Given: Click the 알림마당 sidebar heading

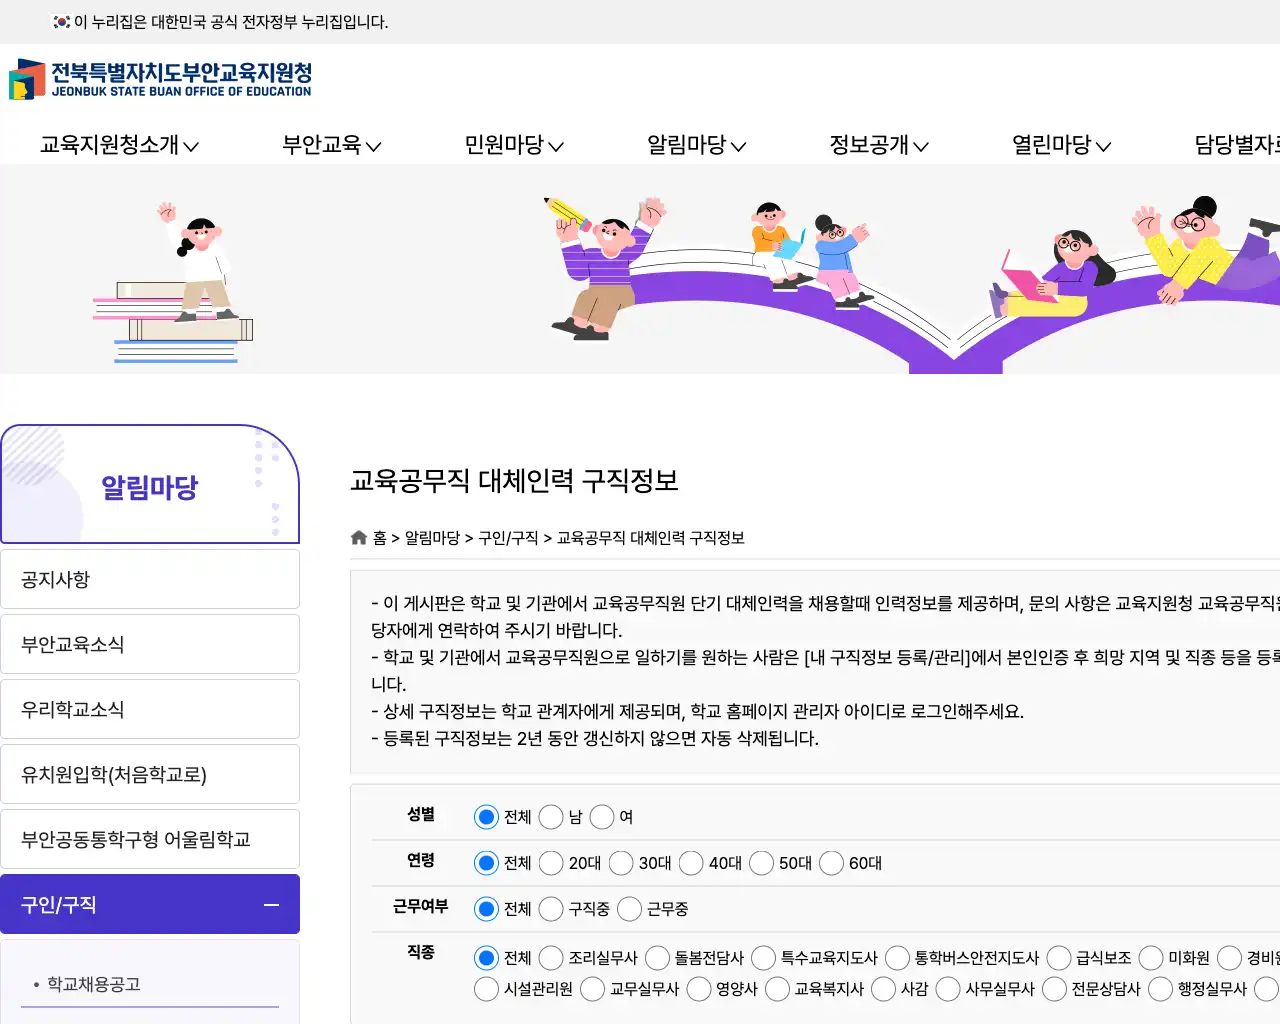Looking at the screenshot, I should coord(150,487).
